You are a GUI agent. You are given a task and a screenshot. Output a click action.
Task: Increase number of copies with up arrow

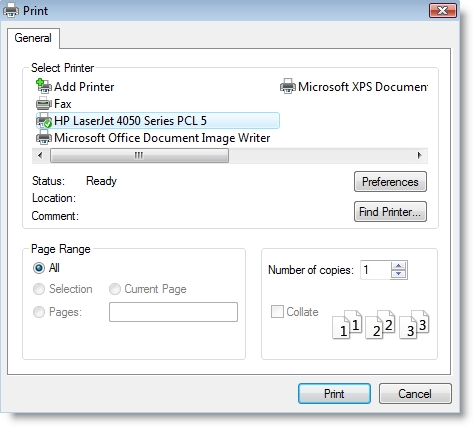coord(399,266)
